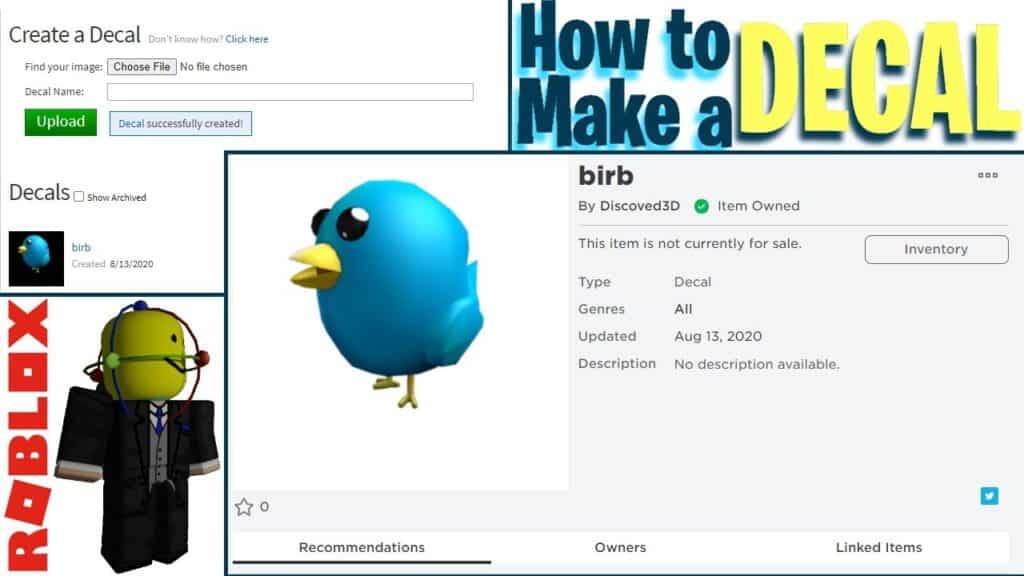The height and width of the screenshot is (576, 1024).
Task: Click the green Upload button
Action: pos(60,122)
